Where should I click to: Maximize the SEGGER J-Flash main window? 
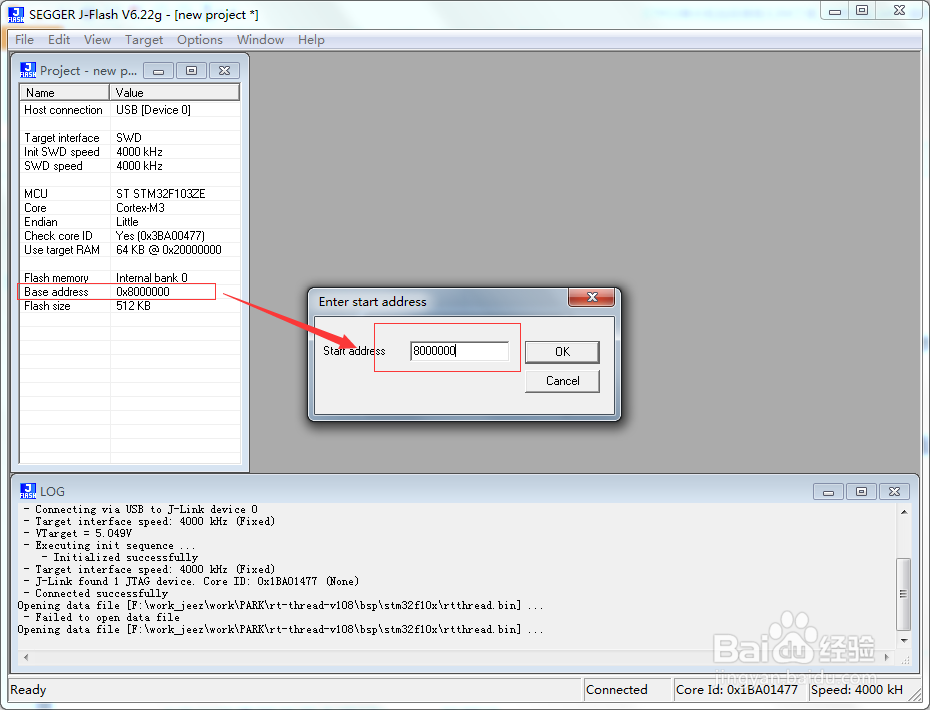pyautogui.click(x=862, y=11)
